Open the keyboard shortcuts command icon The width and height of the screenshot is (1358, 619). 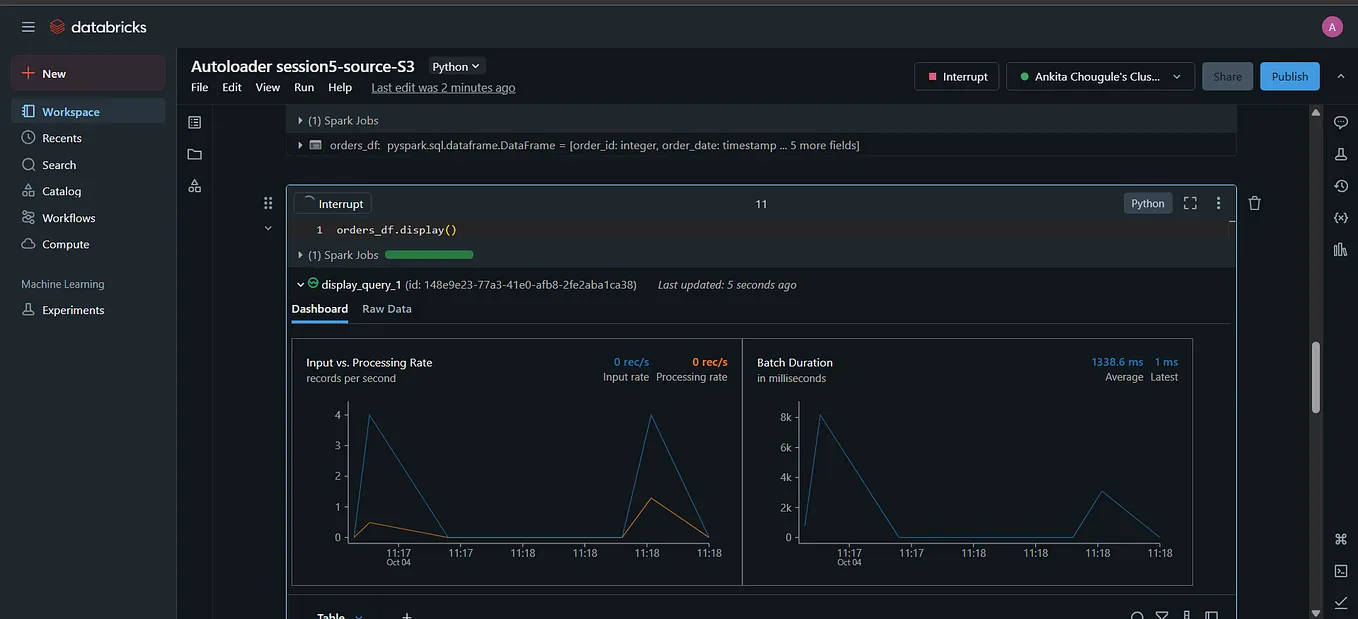(x=1340, y=538)
